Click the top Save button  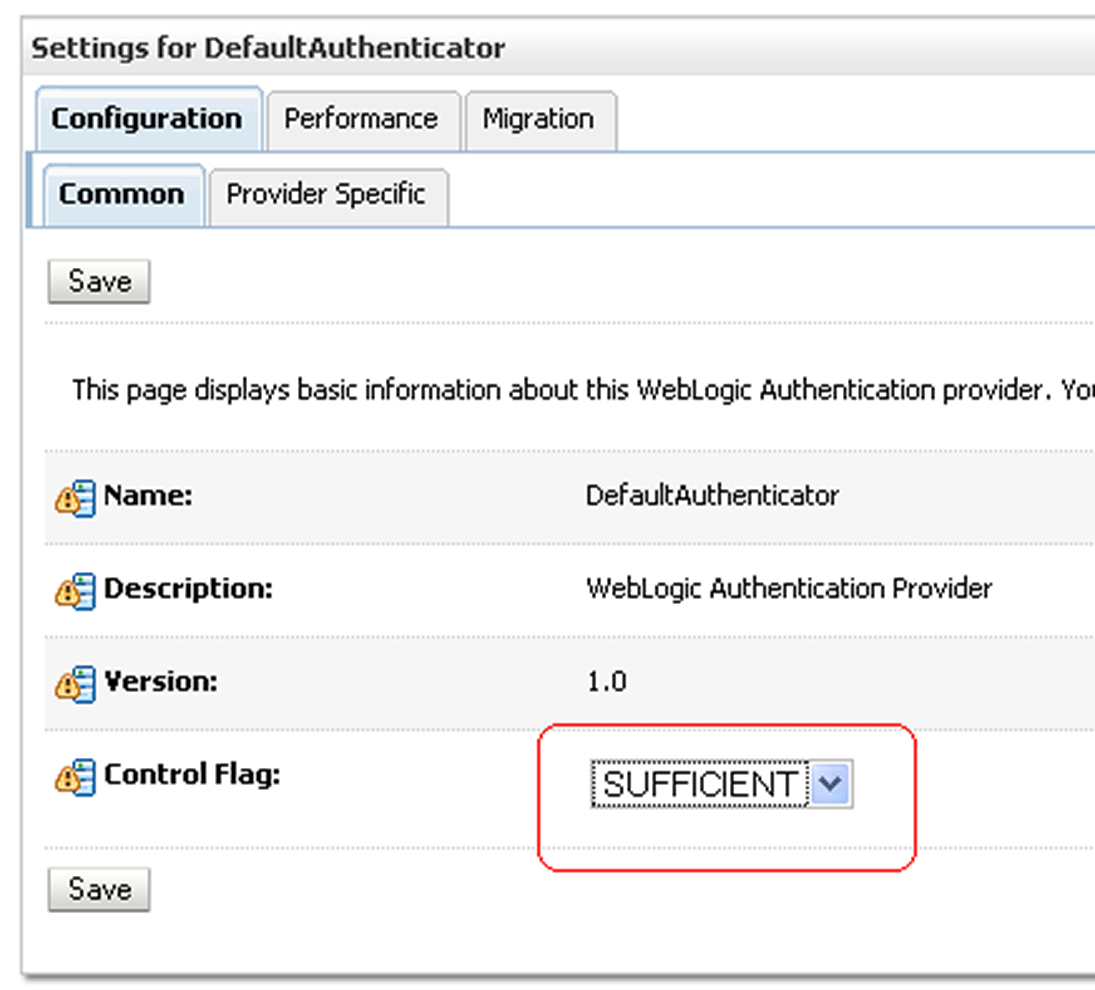[99, 281]
